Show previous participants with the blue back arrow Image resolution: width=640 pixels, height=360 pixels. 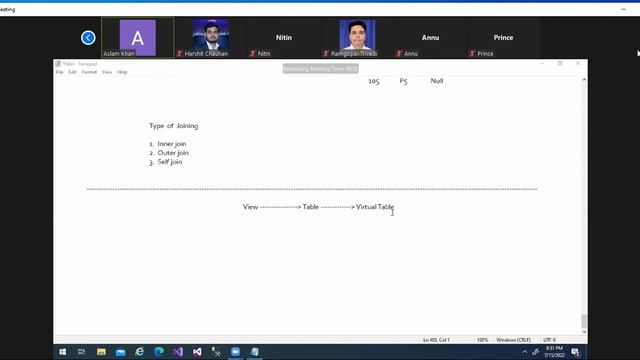click(x=88, y=38)
